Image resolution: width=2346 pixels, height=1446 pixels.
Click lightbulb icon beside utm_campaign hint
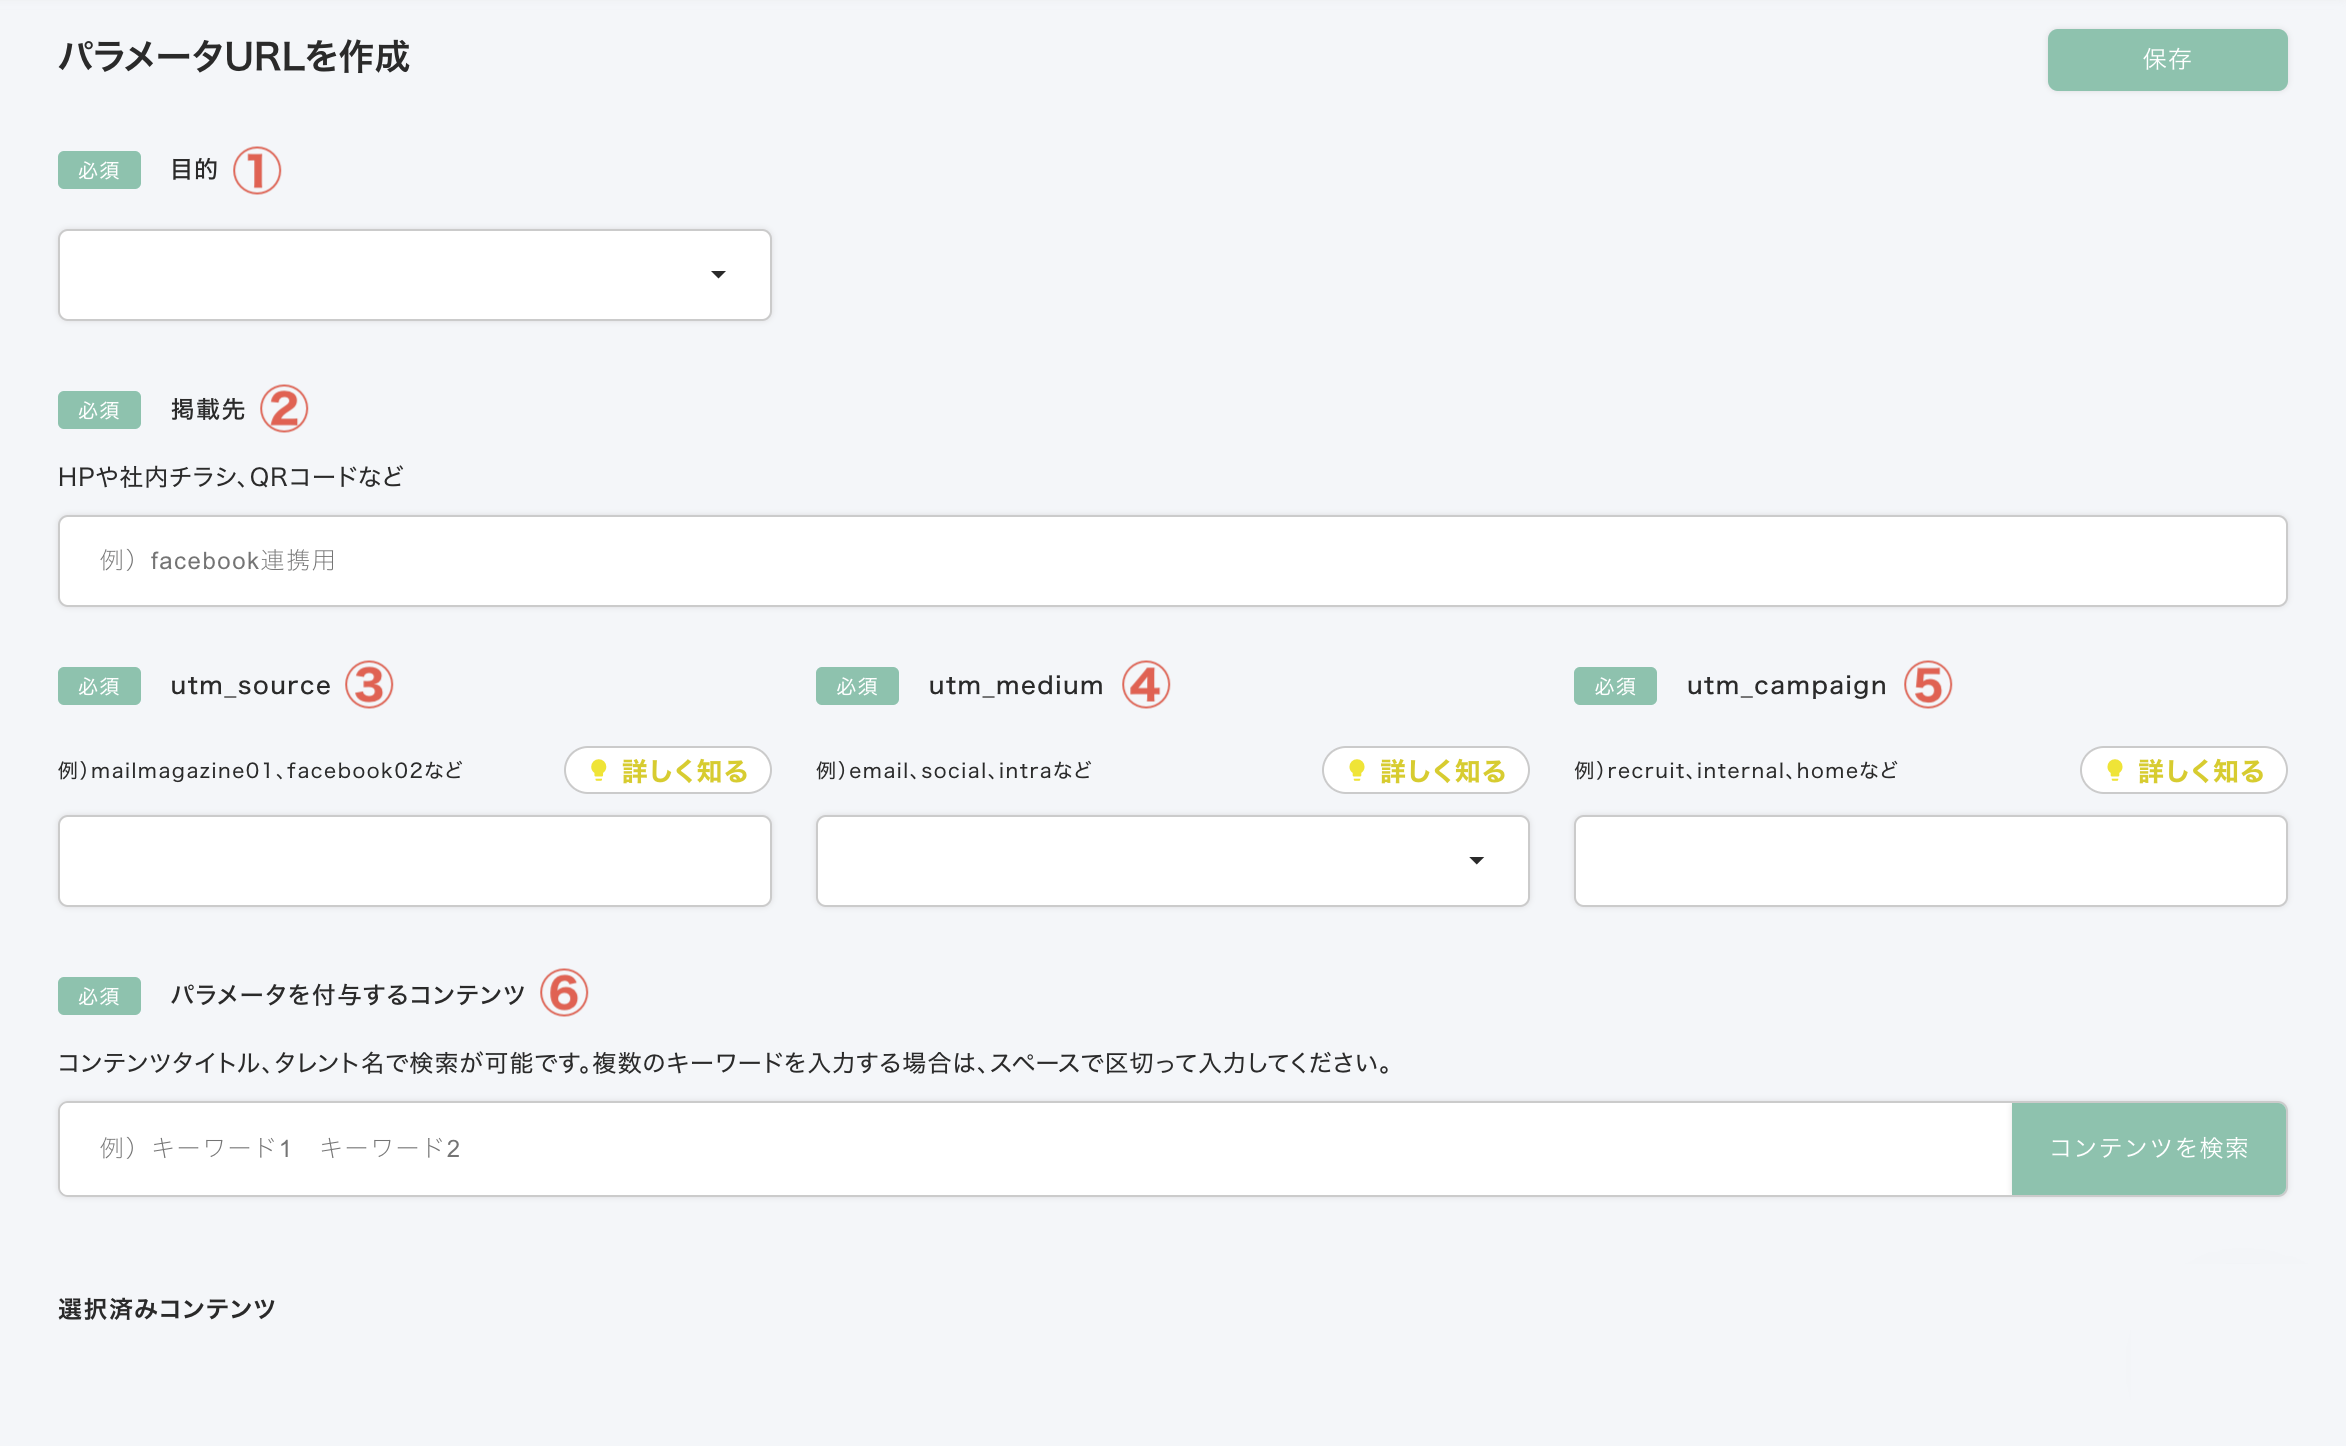(2115, 770)
